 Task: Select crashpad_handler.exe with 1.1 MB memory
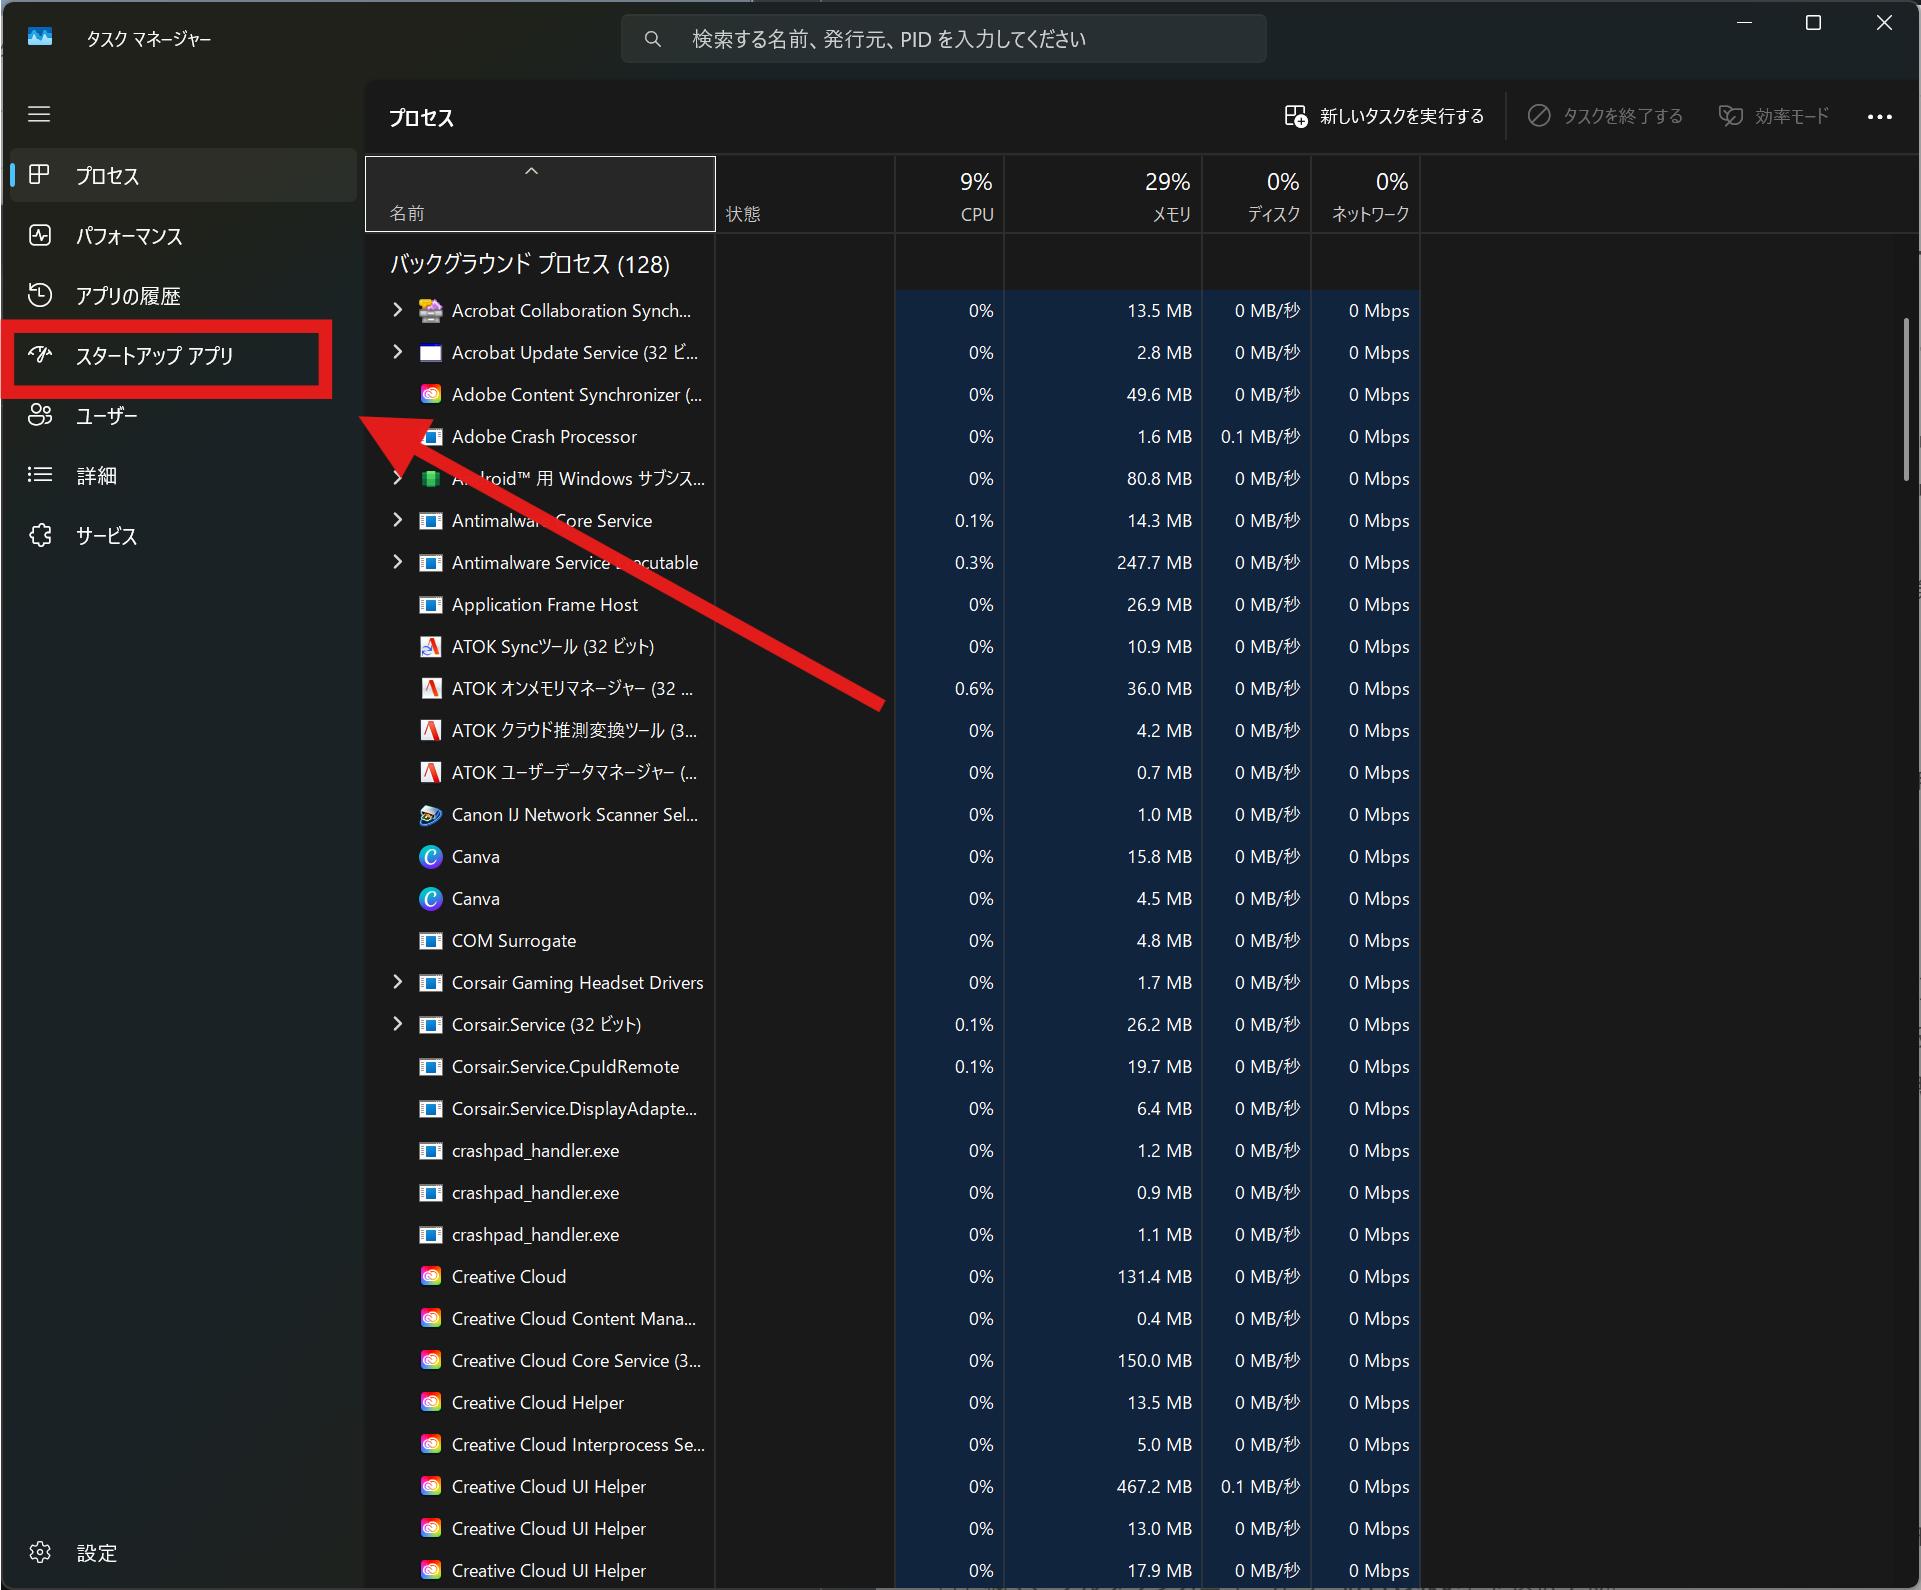coord(535,1235)
